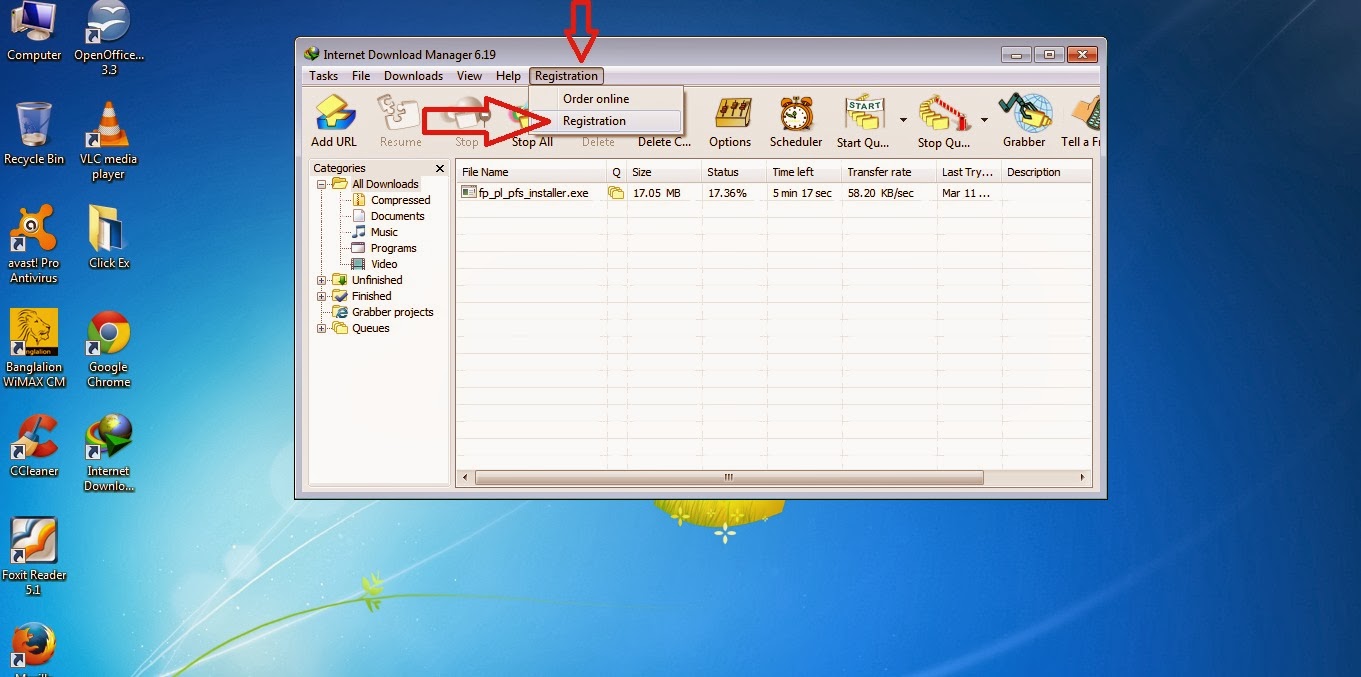Image resolution: width=1361 pixels, height=677 pixels.
Task: Collapse the All Downloads tree node
Action: [x=322, y=184]
